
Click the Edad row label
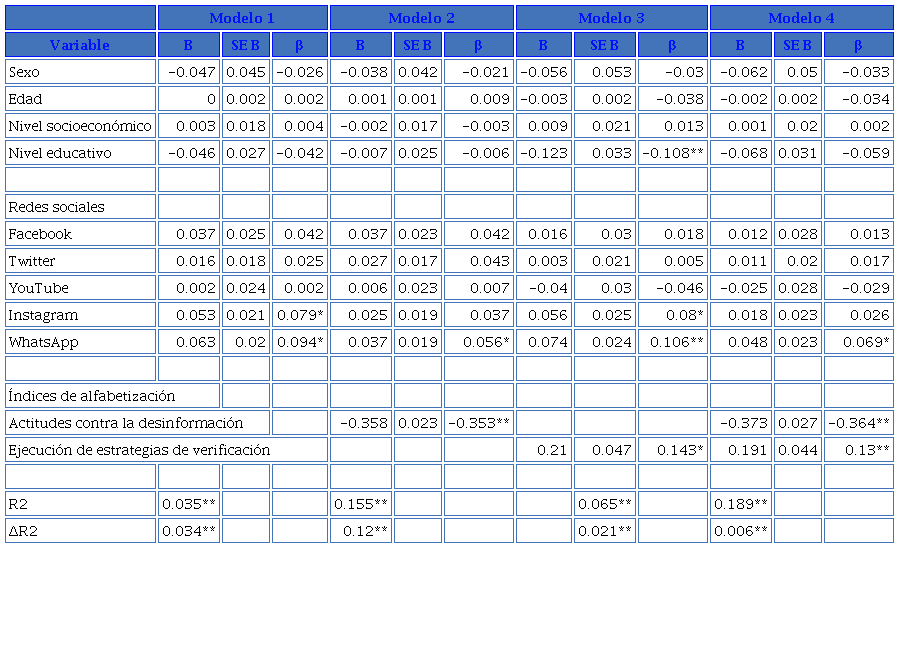click(80, 99)
